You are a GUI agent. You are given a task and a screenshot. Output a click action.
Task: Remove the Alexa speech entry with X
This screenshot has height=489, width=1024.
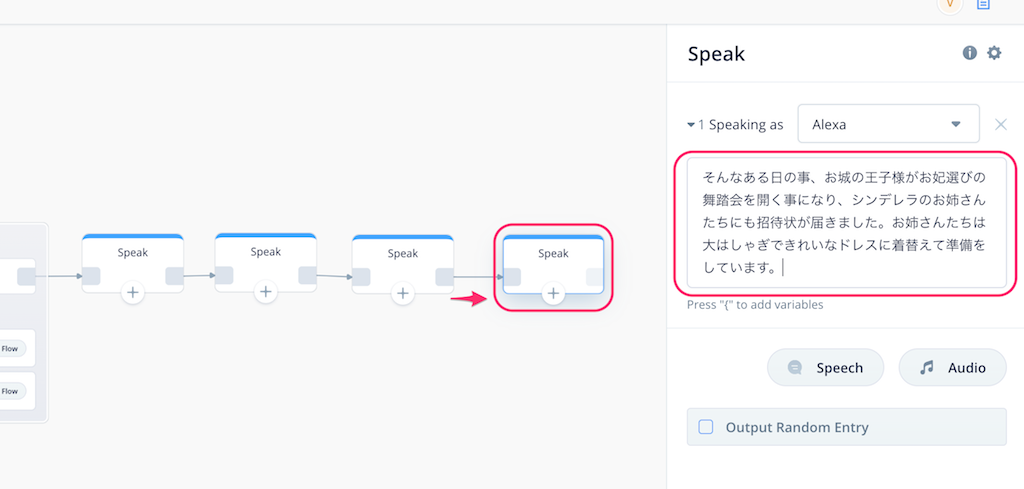1000,124
